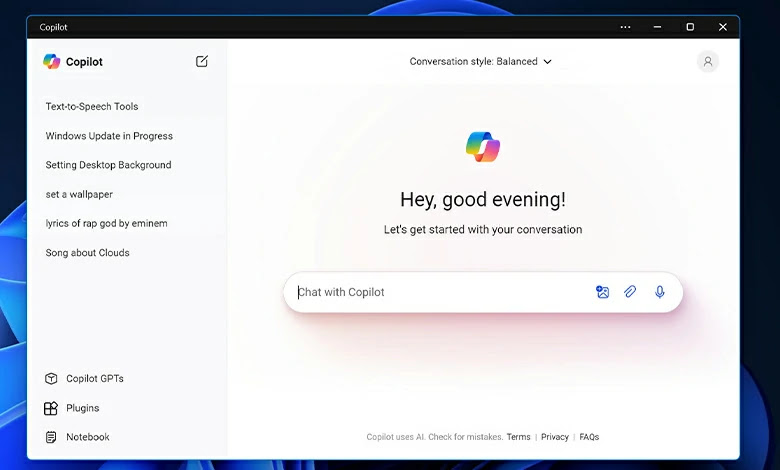Click Copilot uses AI disclaimer text
The width and height of the screenshot is (780, 470).
tap(435, 437)
